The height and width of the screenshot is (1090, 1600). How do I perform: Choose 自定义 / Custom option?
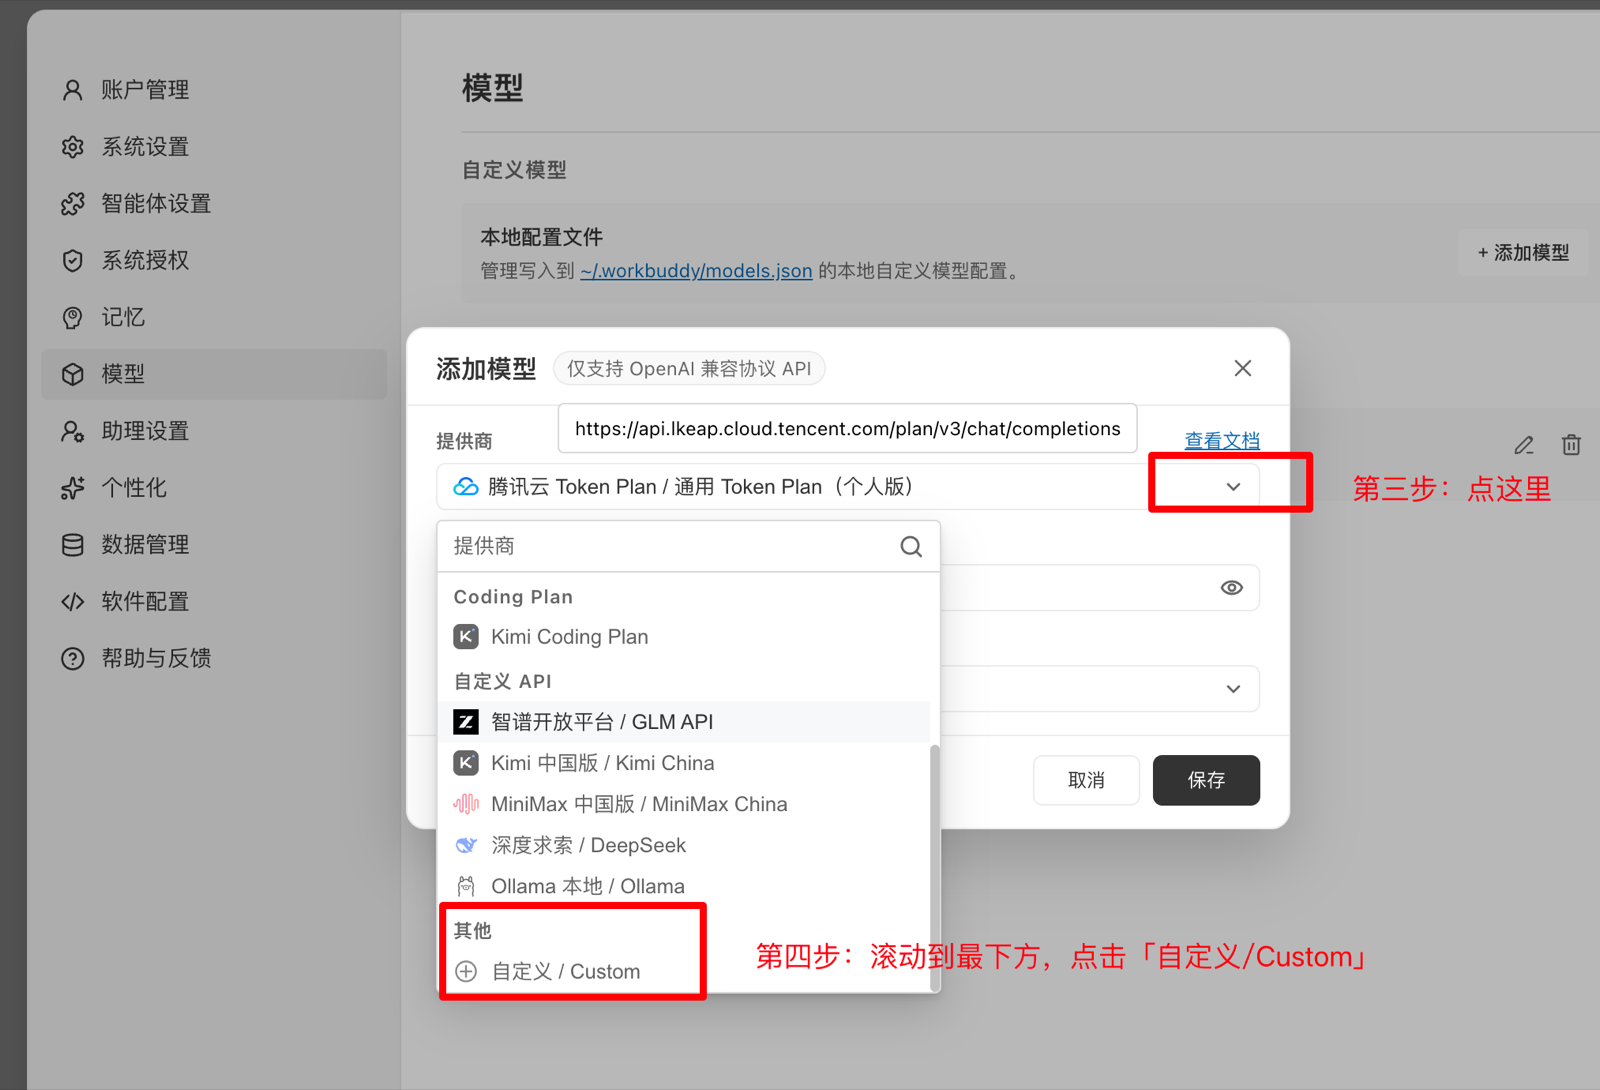[x=685, y=972]
